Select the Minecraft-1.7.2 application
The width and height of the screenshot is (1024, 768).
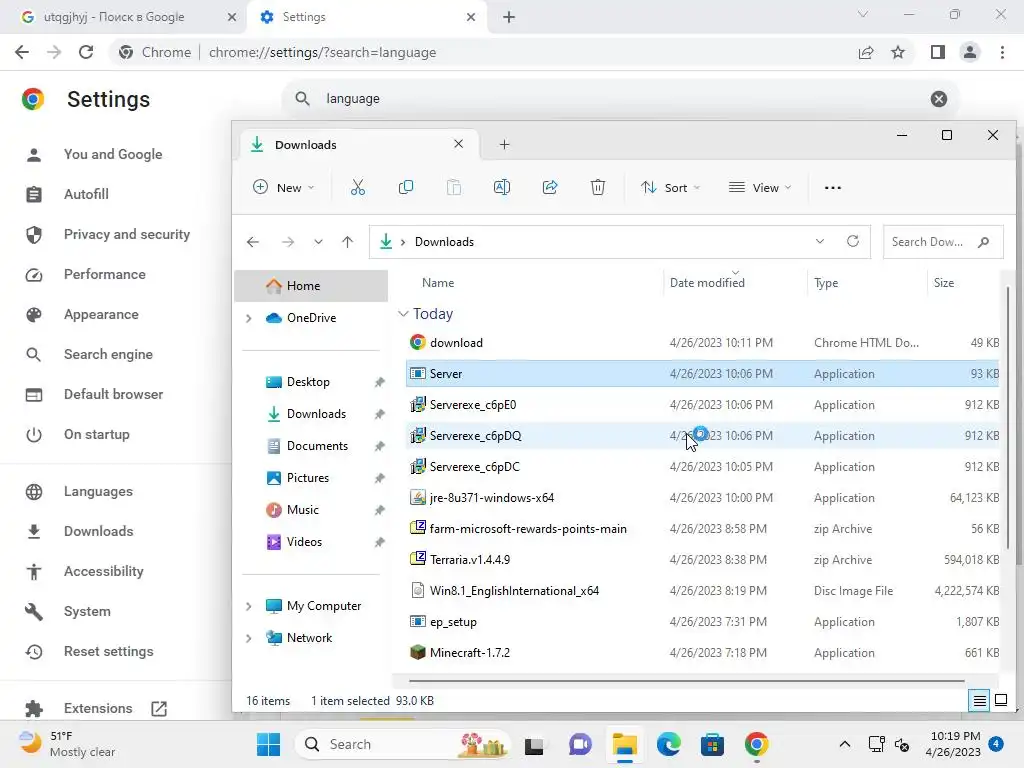702,653
